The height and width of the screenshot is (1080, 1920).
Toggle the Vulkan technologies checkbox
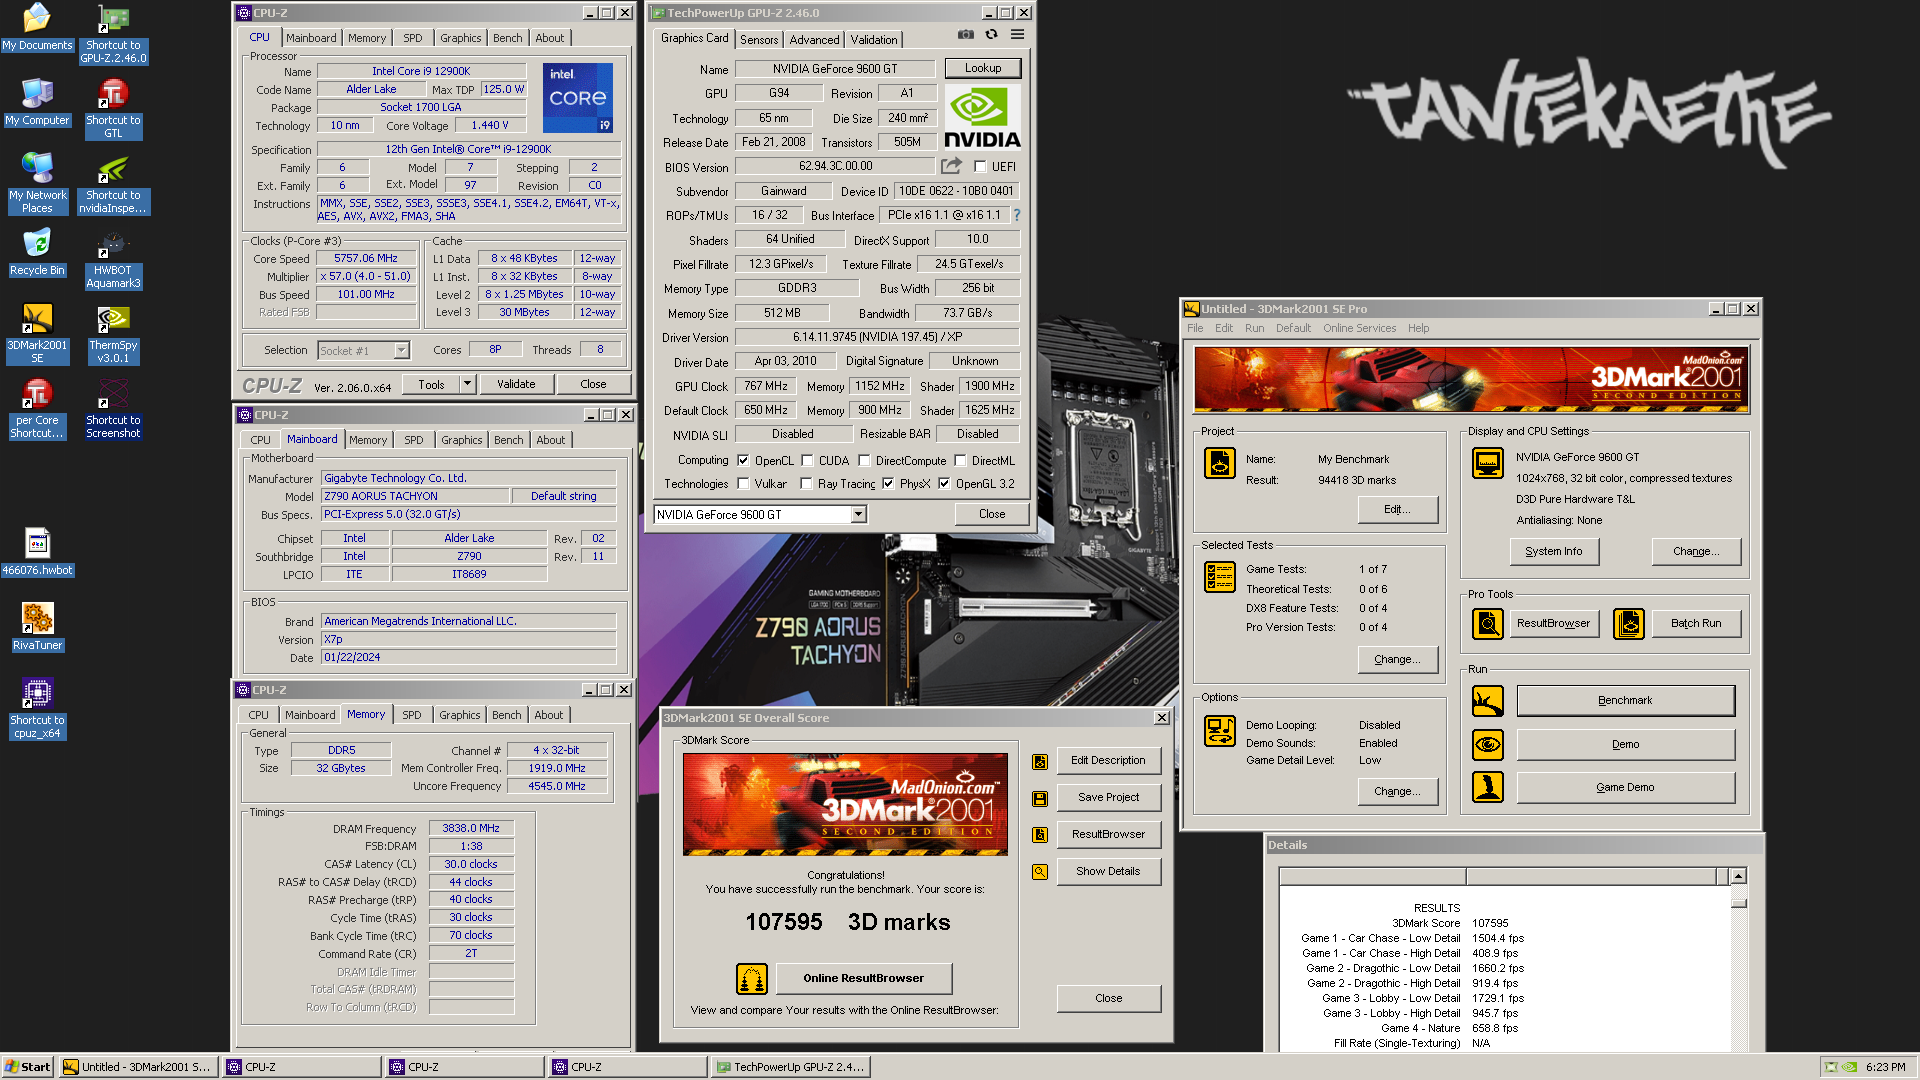point(743,484)
